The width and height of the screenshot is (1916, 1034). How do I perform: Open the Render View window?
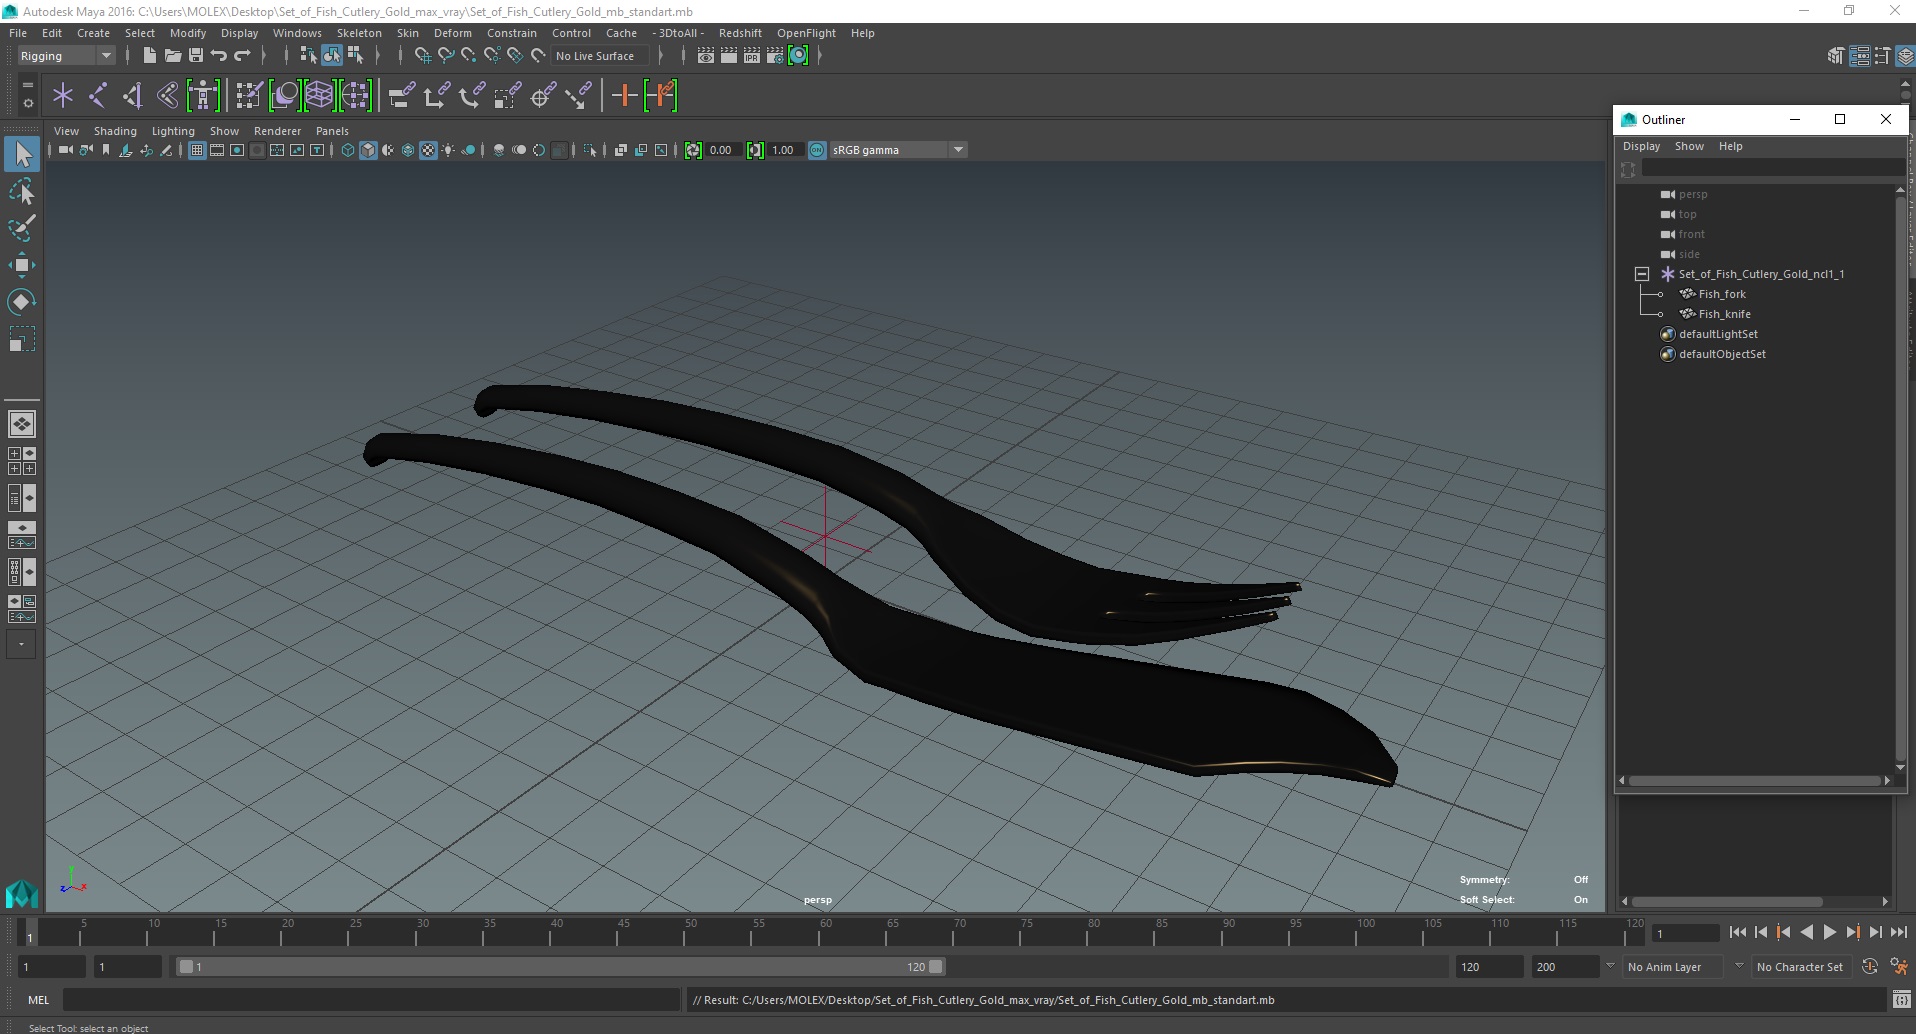706,56
